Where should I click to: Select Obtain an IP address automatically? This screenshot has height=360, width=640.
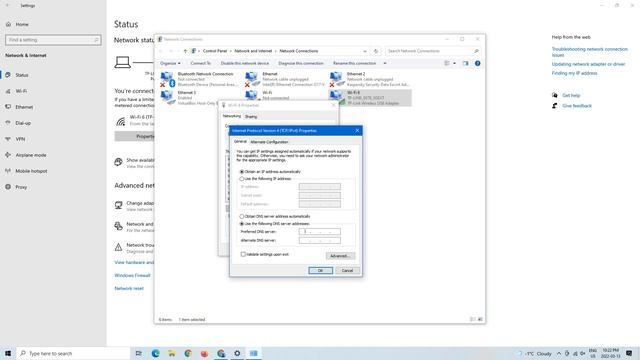coord(242,172)
